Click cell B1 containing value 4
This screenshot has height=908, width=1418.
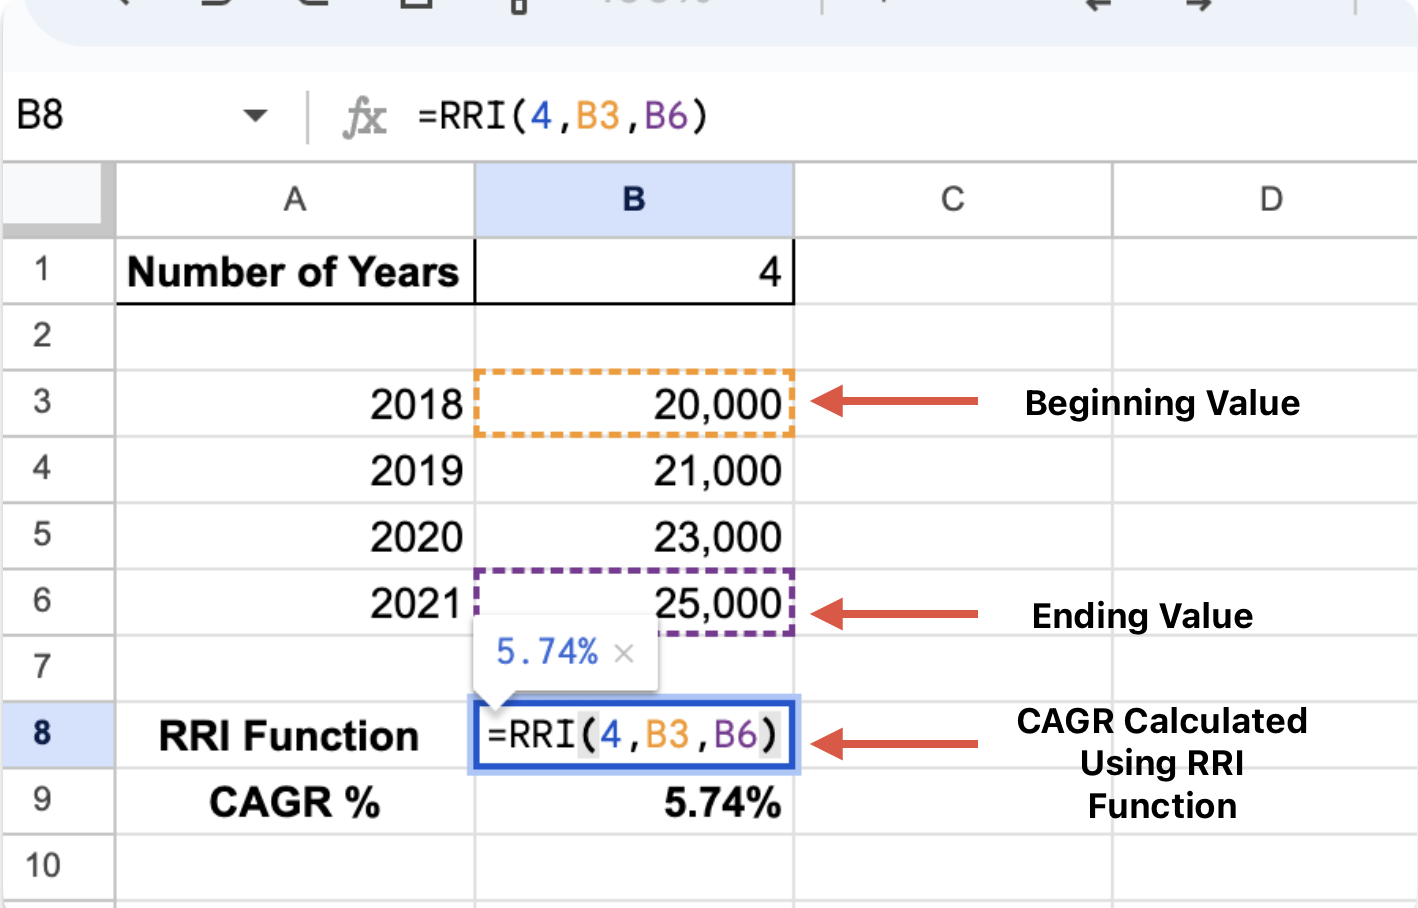[x=634, y=272]
